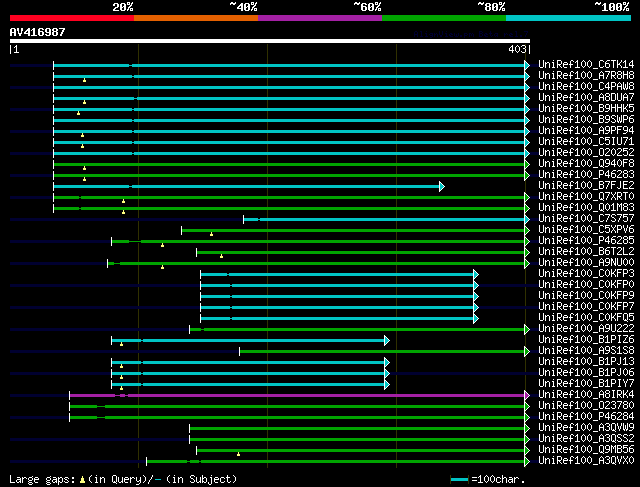Click the cyan alignment bar of UniRef100_C0KFP9
Image resolution: width=640 pixels, height=487 pixels.
point(337,296)
